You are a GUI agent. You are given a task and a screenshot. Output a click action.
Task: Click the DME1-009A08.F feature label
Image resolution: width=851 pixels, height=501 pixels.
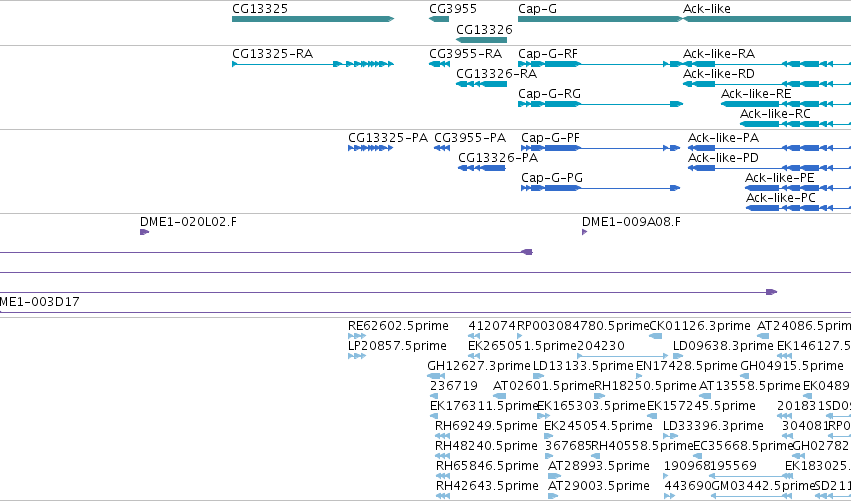[x=631, y=222]
